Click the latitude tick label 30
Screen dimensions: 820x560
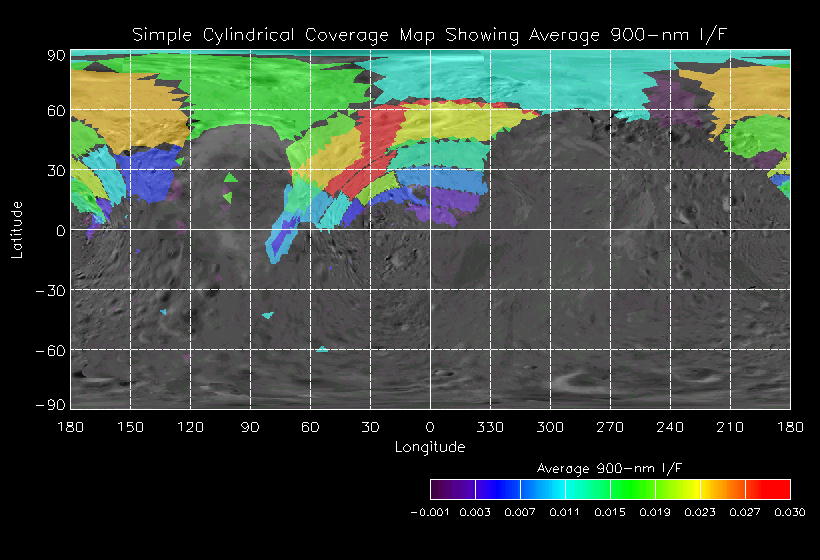pyautogui.click(x=56, y=170)
